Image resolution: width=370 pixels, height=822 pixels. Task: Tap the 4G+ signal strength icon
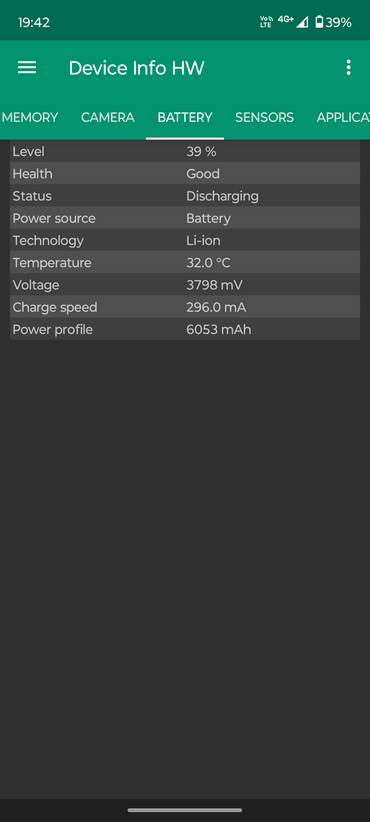(293, 21)
